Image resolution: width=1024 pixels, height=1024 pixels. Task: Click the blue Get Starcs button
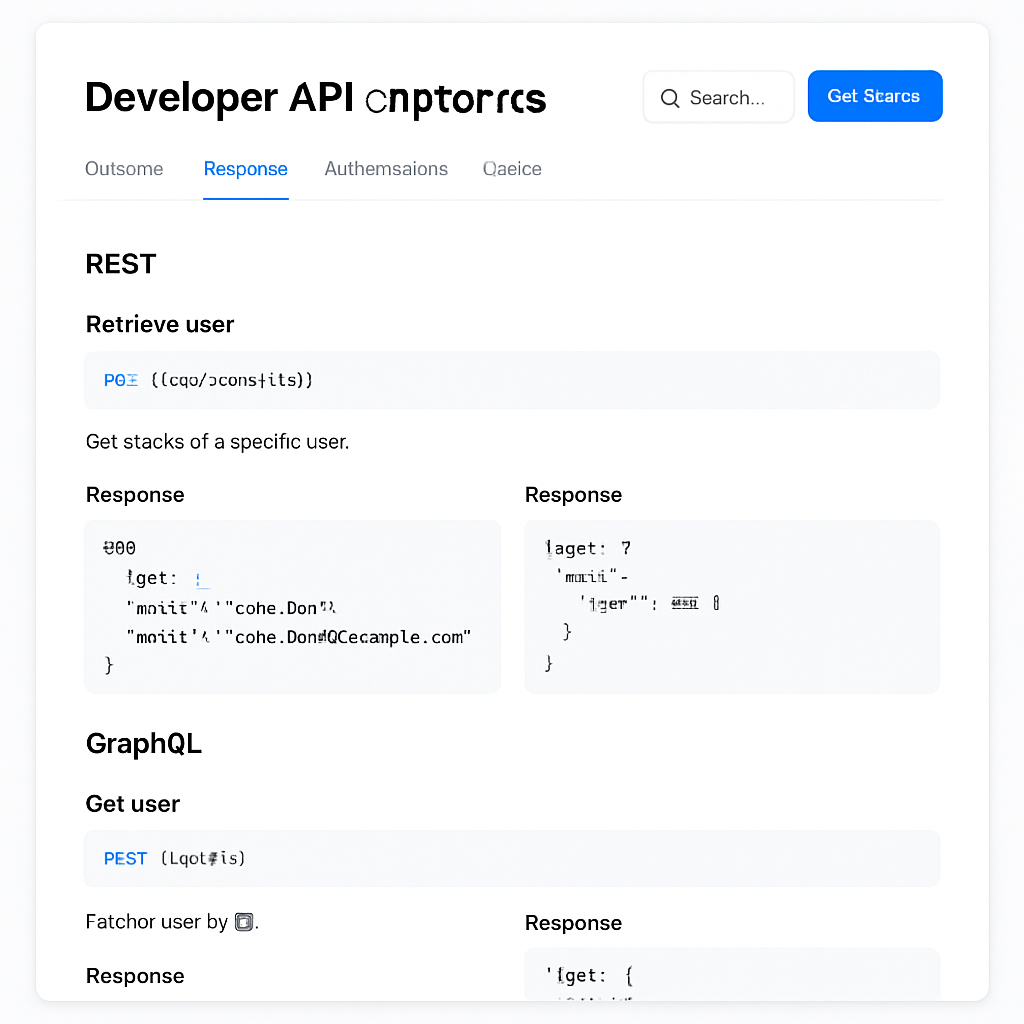click(x=874, y=96)
